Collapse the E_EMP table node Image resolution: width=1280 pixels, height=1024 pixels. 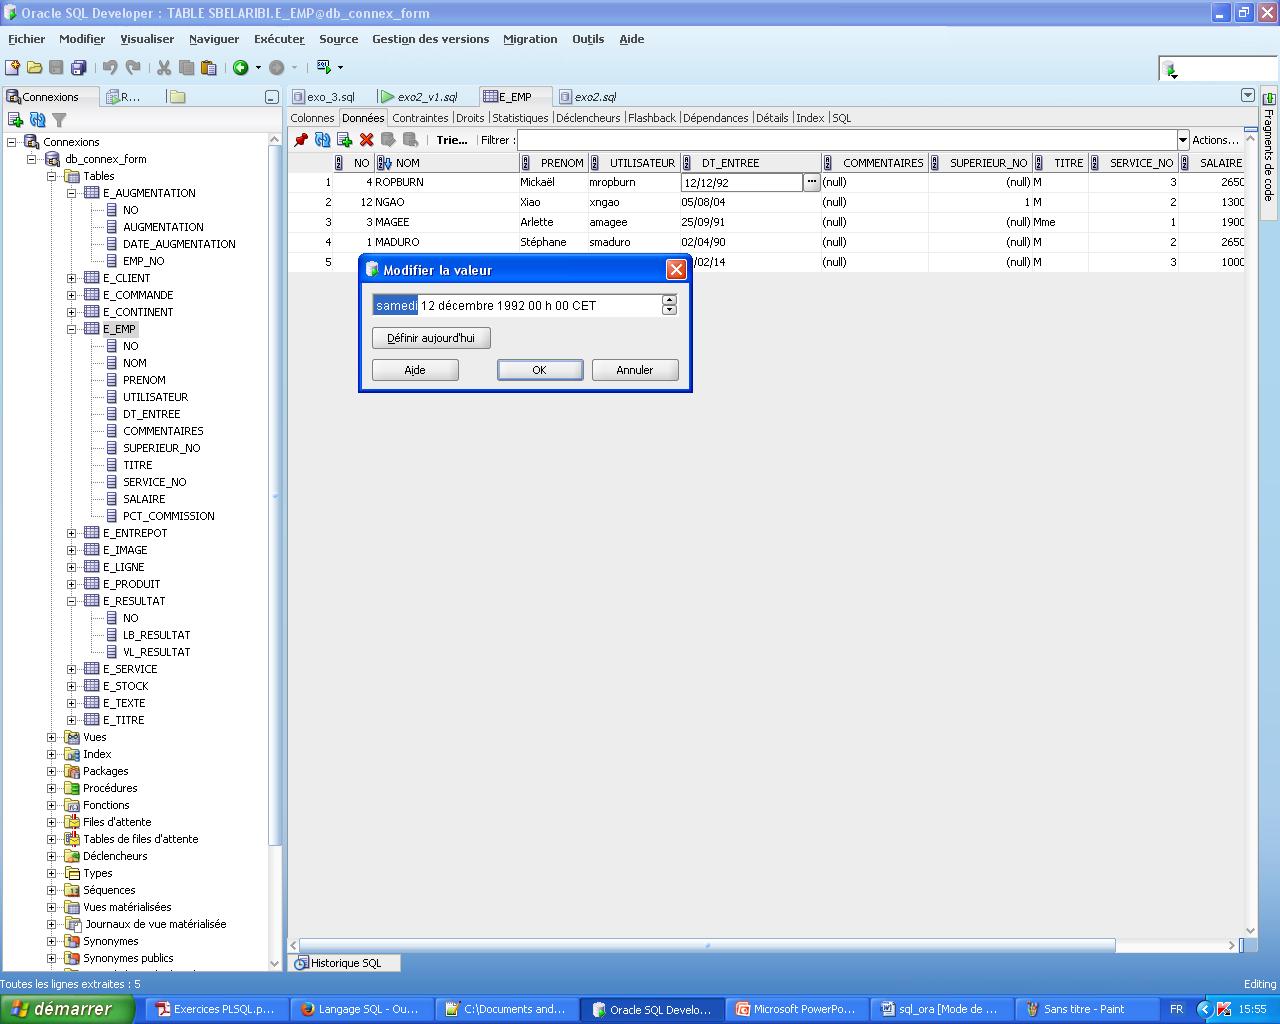coord(71,329)
